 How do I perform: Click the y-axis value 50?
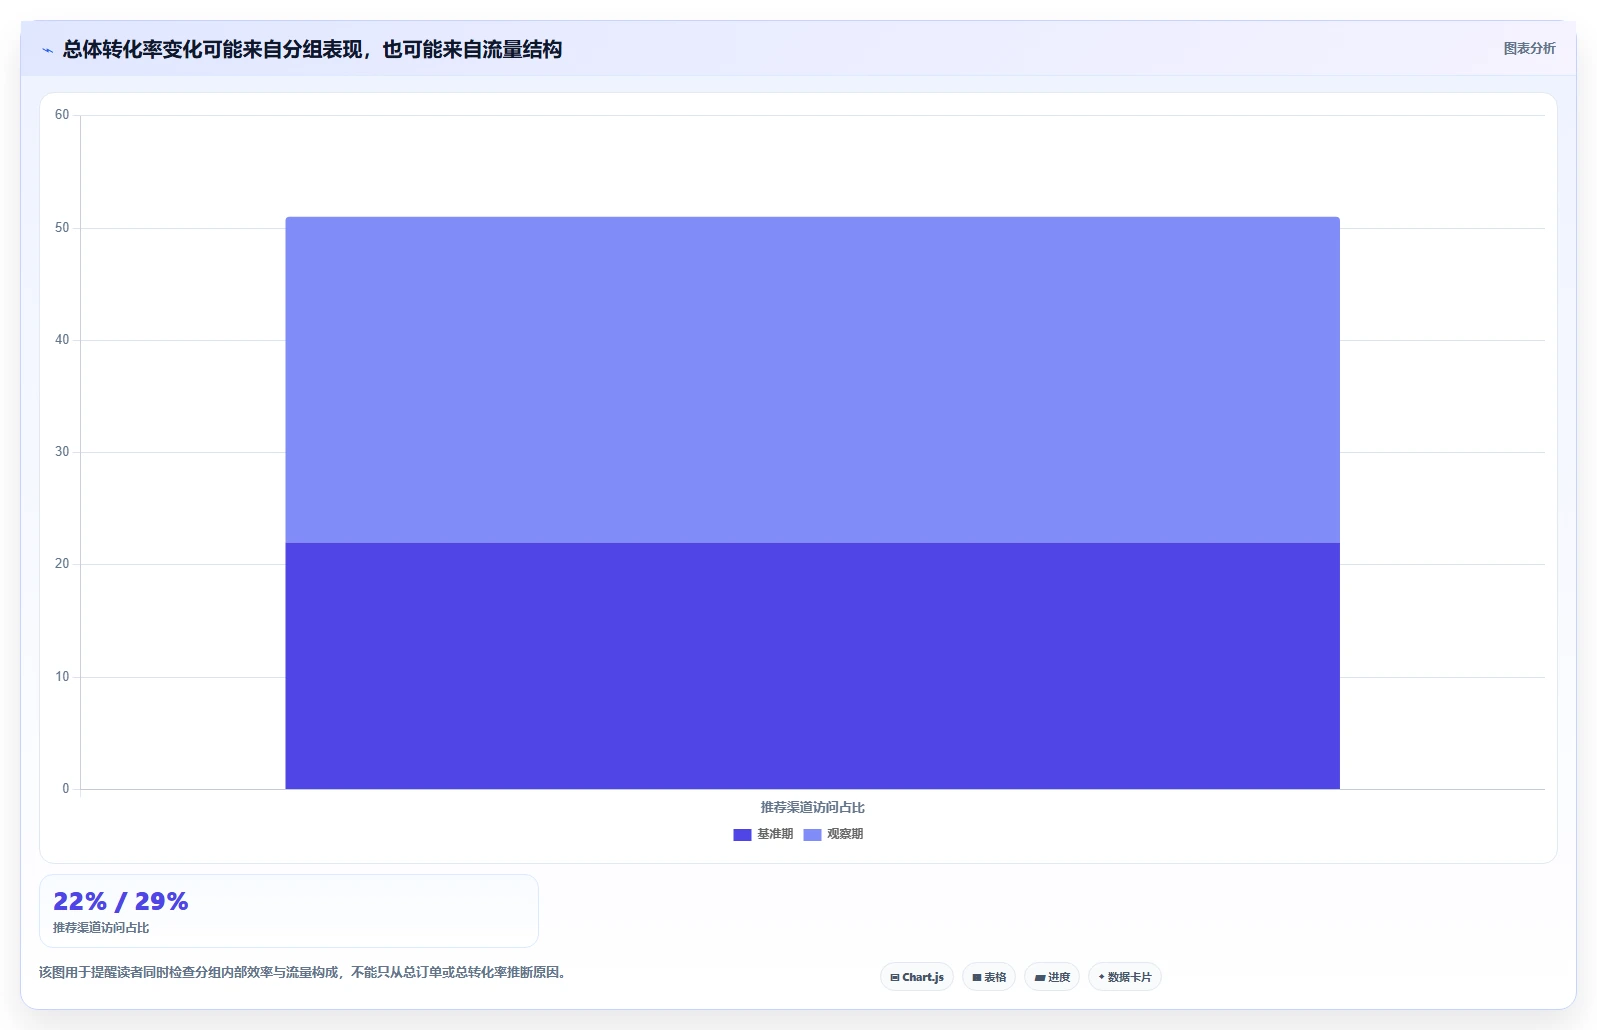coord(62,228)
